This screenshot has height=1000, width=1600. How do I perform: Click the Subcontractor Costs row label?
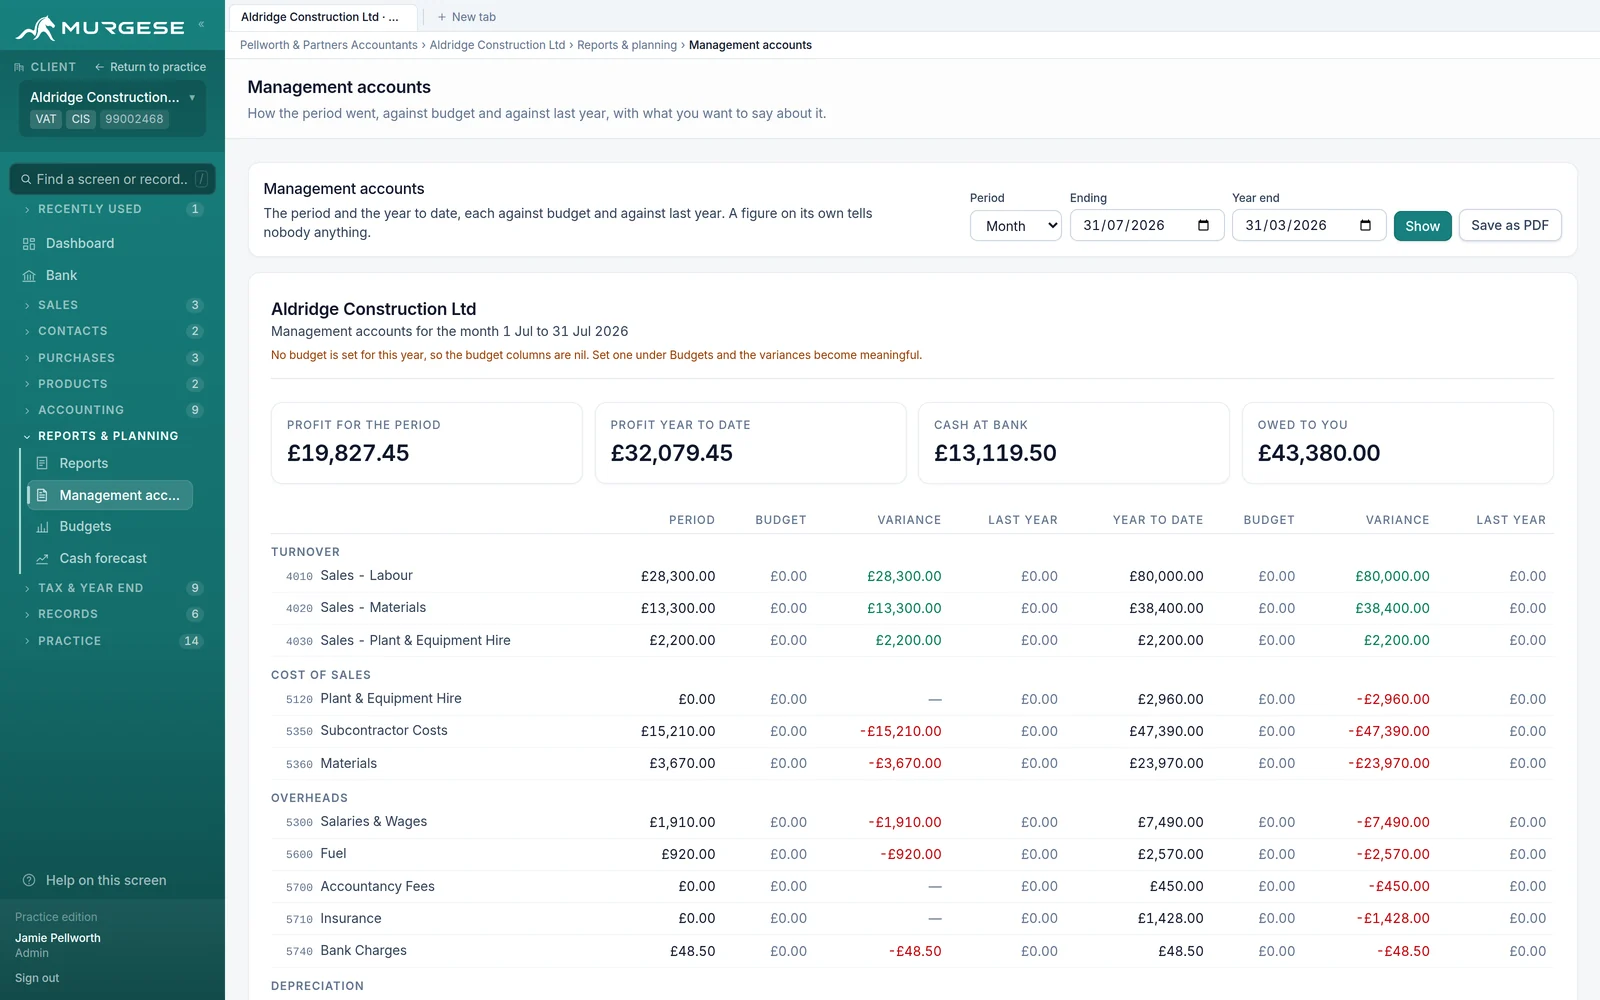point(384,731)
